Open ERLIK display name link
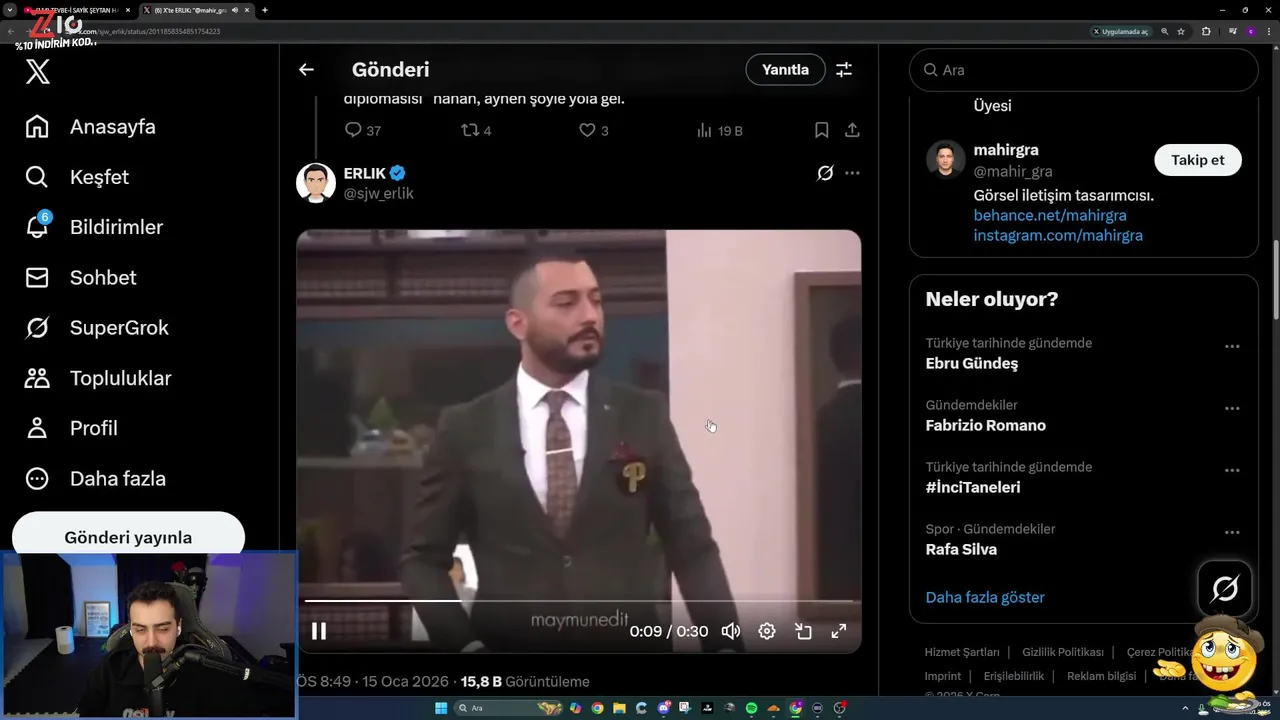Screen dimensions: 1280x720 [365, 173]
